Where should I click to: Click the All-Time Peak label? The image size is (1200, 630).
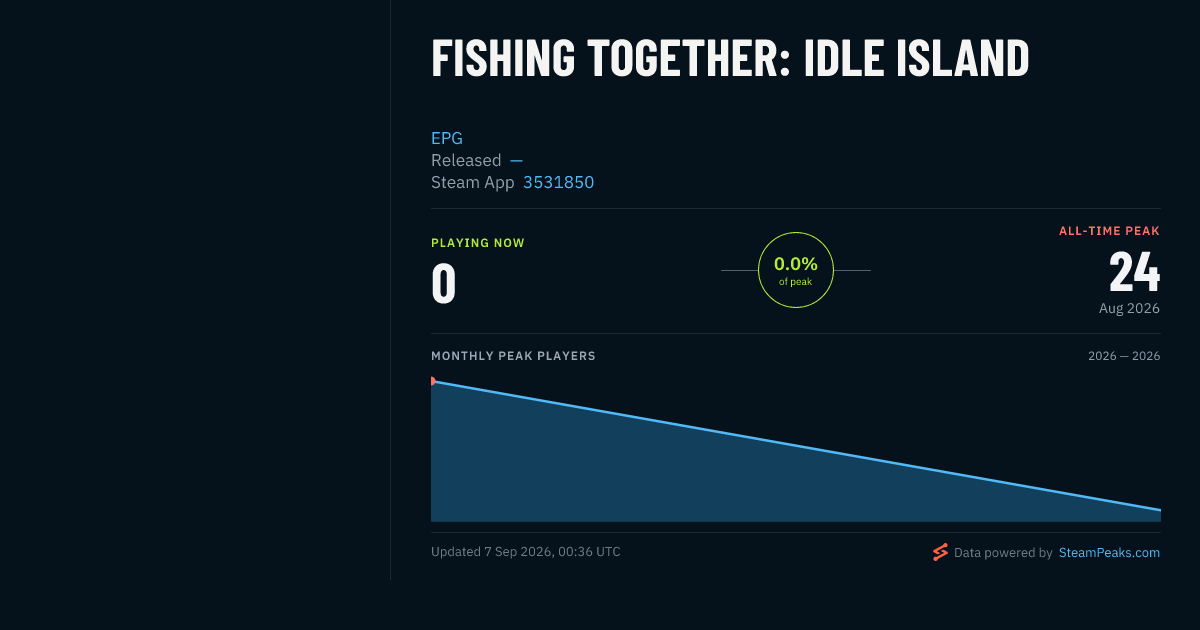click(x=1109, y=231)
